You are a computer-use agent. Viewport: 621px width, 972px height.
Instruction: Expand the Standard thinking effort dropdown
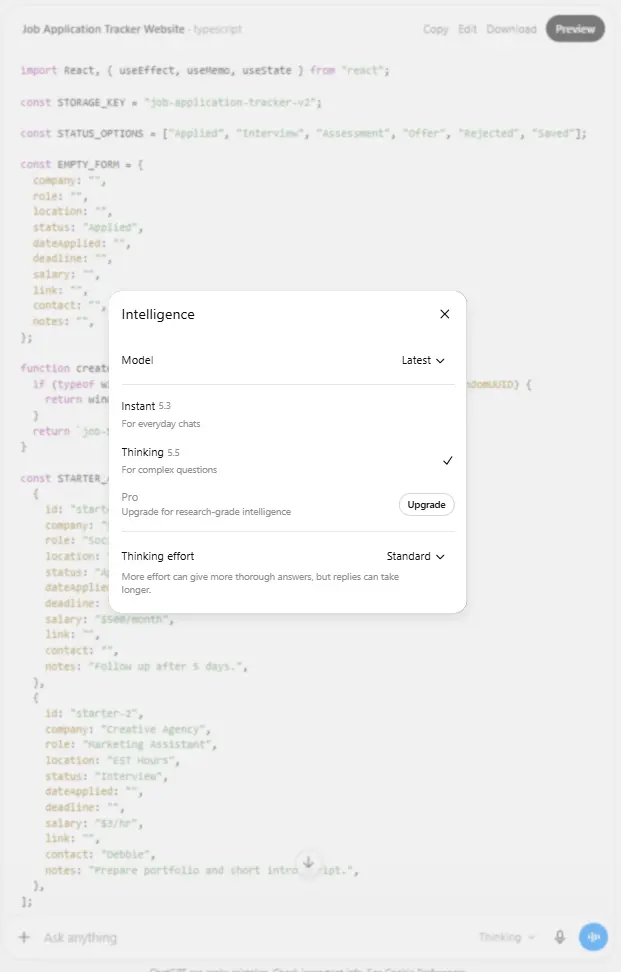click(415, 556)
